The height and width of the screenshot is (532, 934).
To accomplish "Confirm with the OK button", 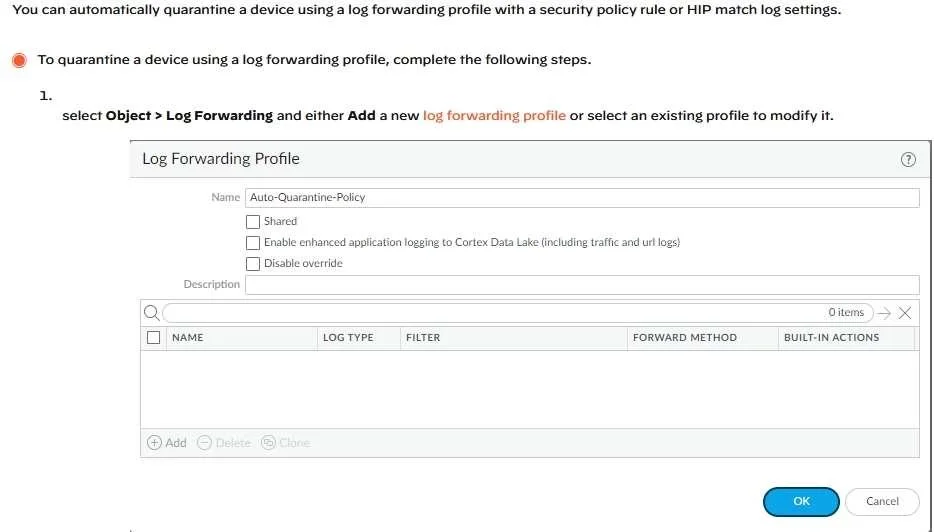I will tap(801, 502).
